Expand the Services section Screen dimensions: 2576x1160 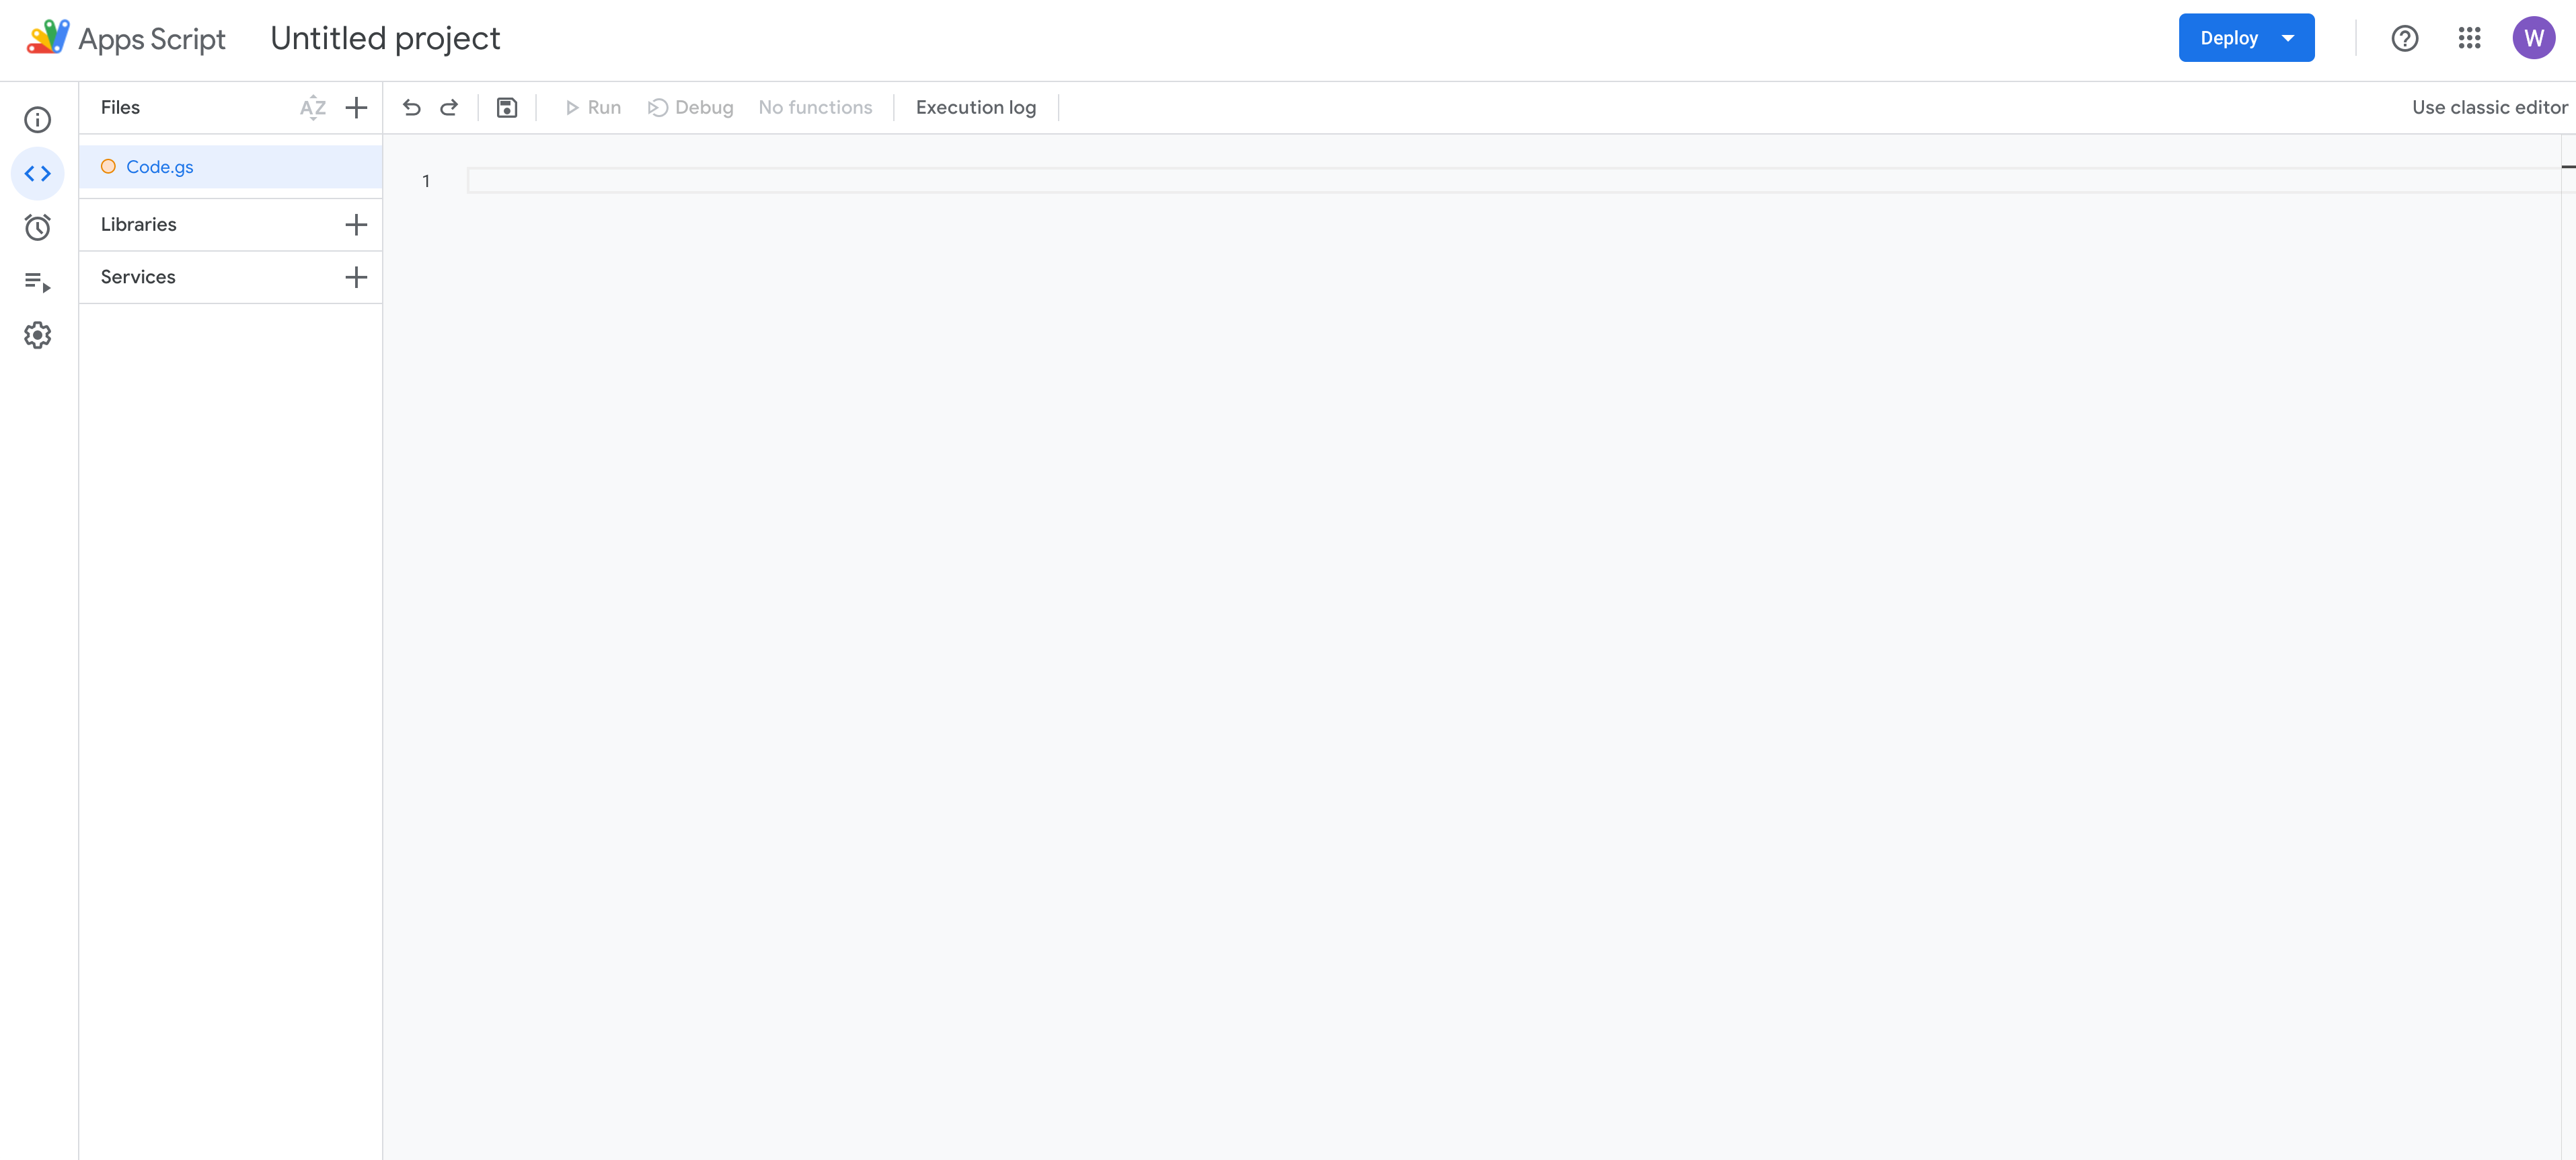(x=356, y=276)
